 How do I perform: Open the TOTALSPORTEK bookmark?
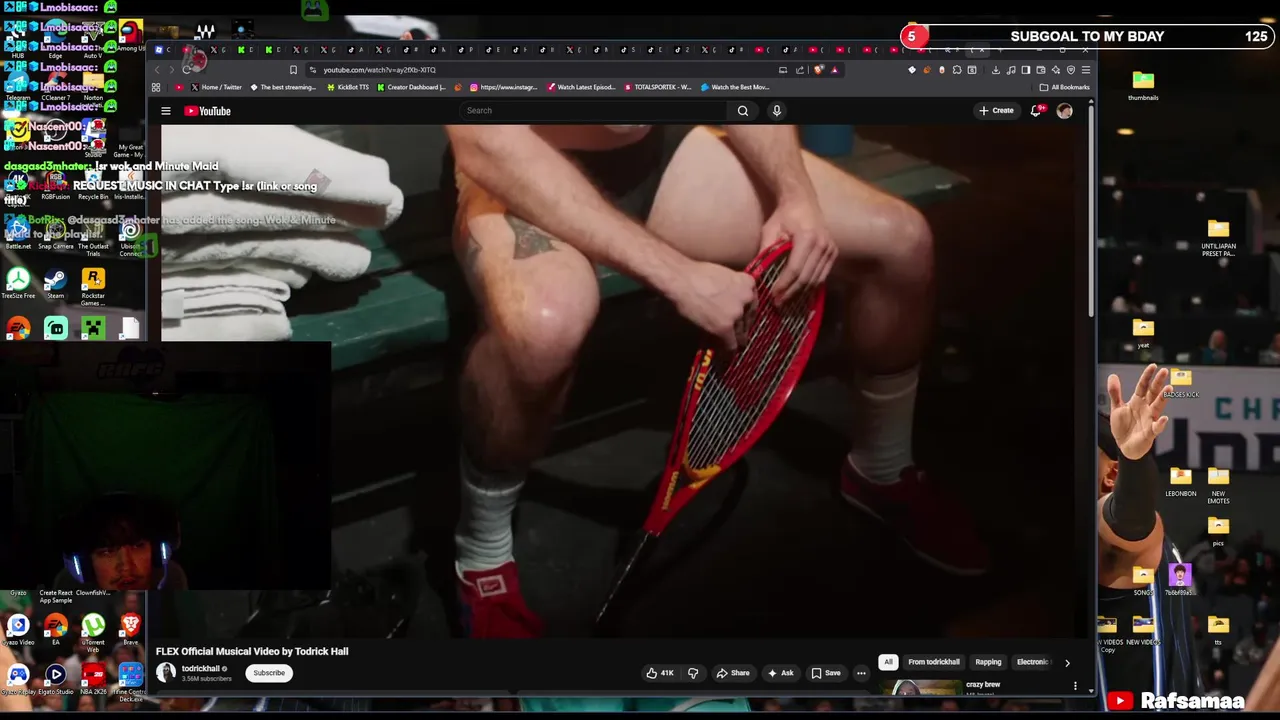pos(657,87)
